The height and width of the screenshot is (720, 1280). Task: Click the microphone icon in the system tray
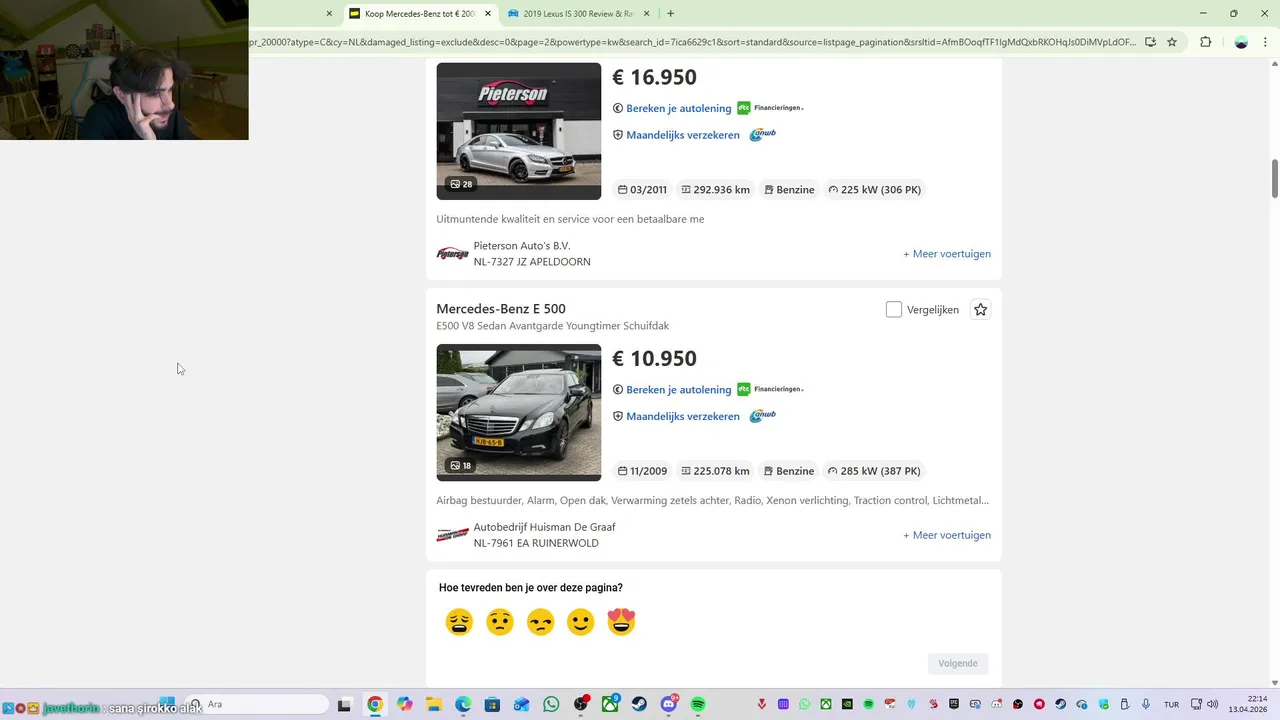click(x=1146, y=705)
